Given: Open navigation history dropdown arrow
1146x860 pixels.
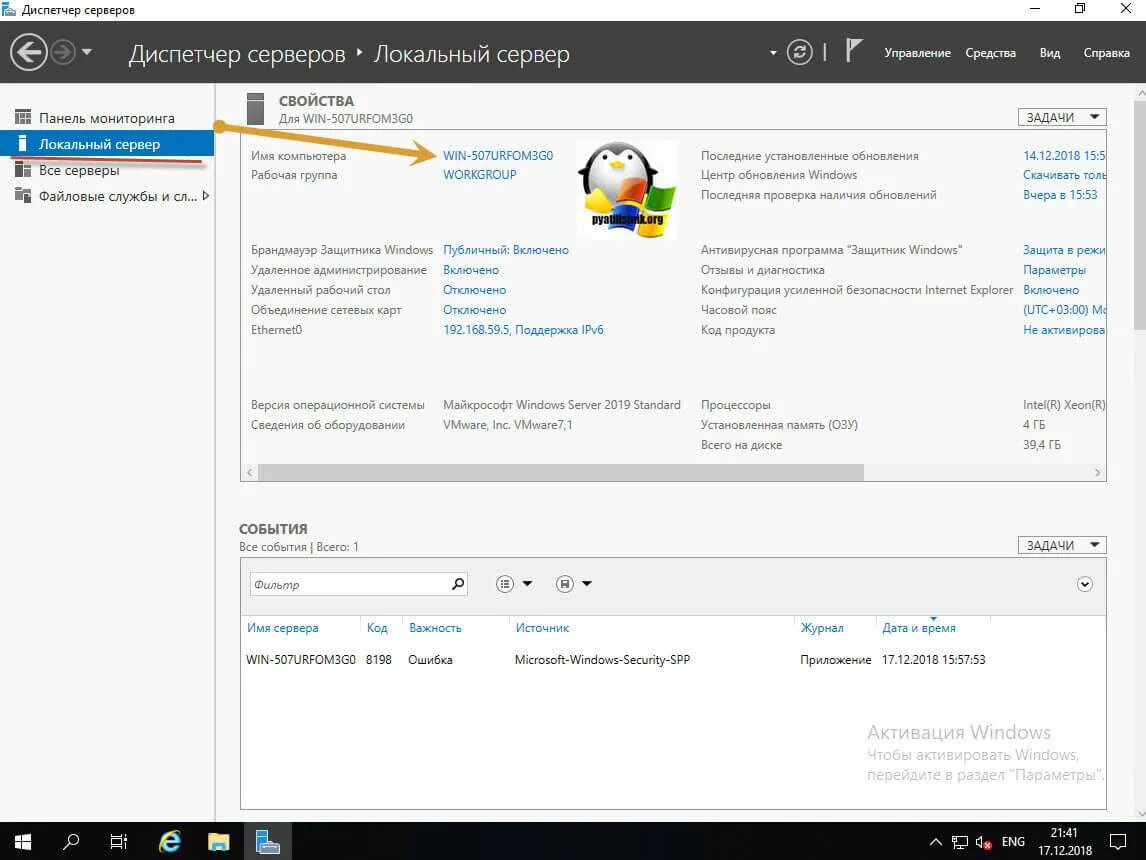Looking at the screenshot, I should point(87,52).
